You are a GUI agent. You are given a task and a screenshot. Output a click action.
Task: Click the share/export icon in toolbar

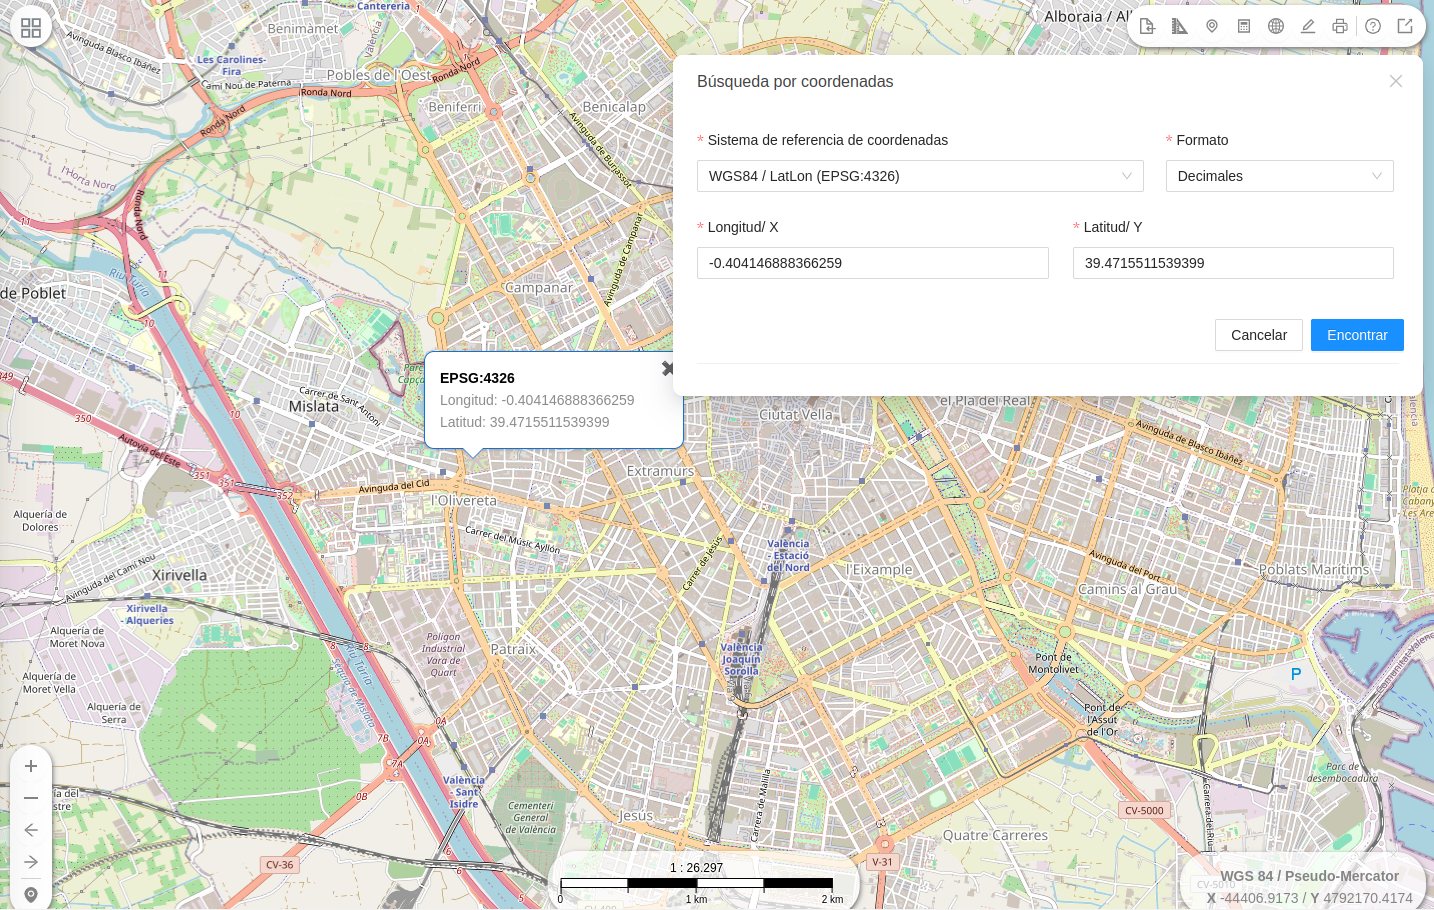click(x=1405, y=26)
